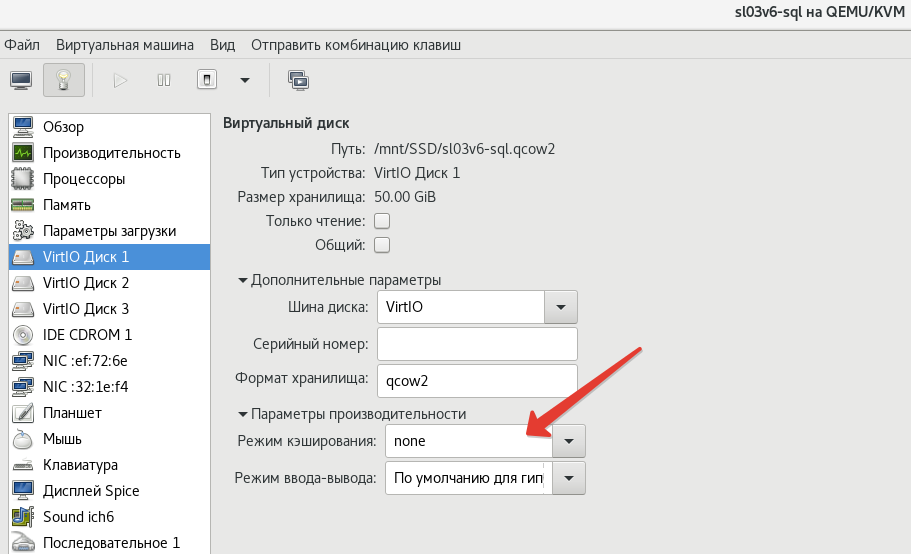Open the Виртуальная машина menu
911x554 pixels.
(x=125, y=45)
